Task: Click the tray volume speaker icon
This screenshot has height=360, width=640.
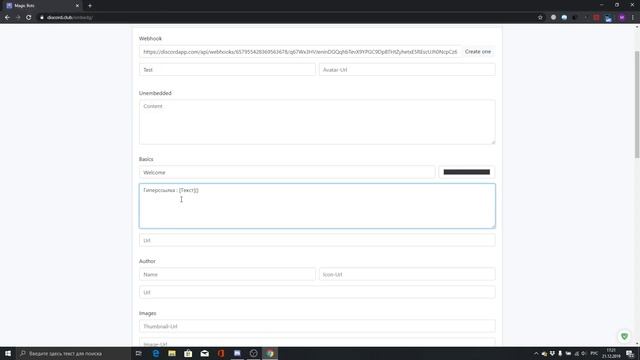Action: (x=583, y=353)
